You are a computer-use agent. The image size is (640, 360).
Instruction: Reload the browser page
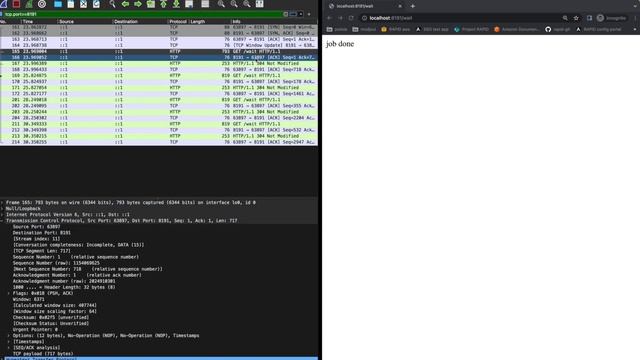point(351,18)
